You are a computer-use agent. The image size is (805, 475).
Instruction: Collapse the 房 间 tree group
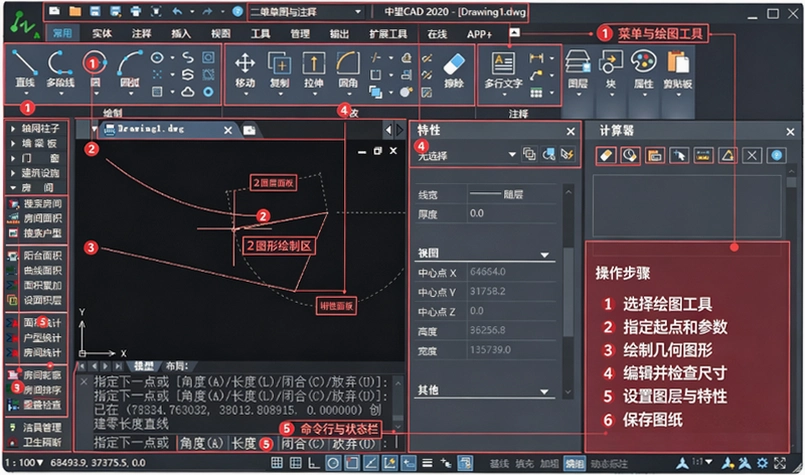pyautogui.click(x=13, y=188)
